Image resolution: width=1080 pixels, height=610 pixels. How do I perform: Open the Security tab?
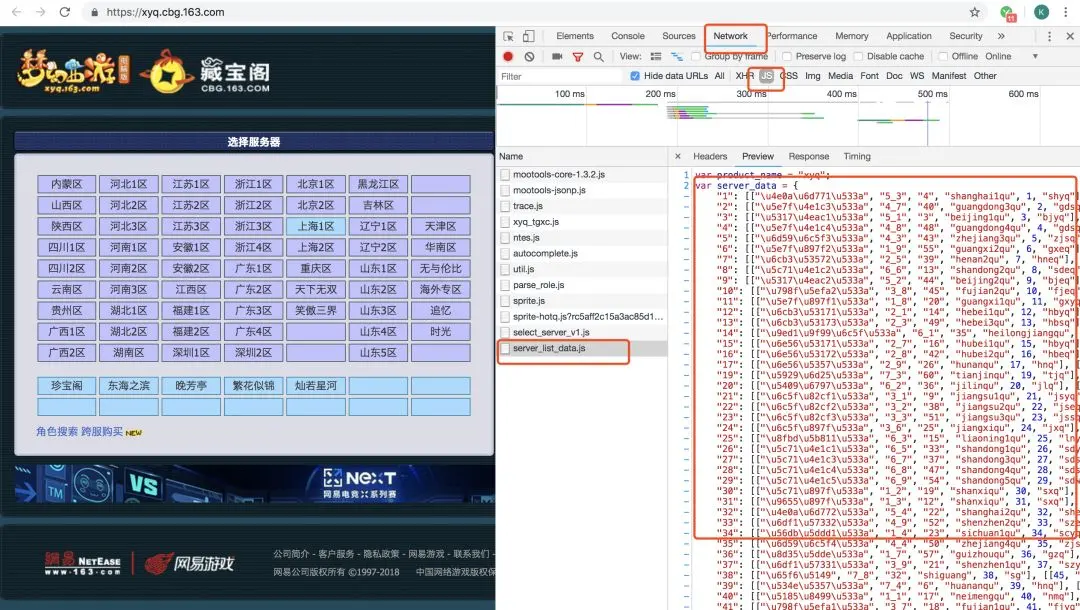coord(966,36)
